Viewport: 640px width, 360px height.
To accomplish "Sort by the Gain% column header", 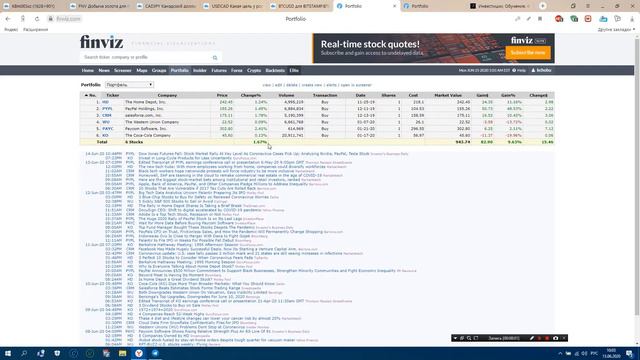I will [508, 95].
